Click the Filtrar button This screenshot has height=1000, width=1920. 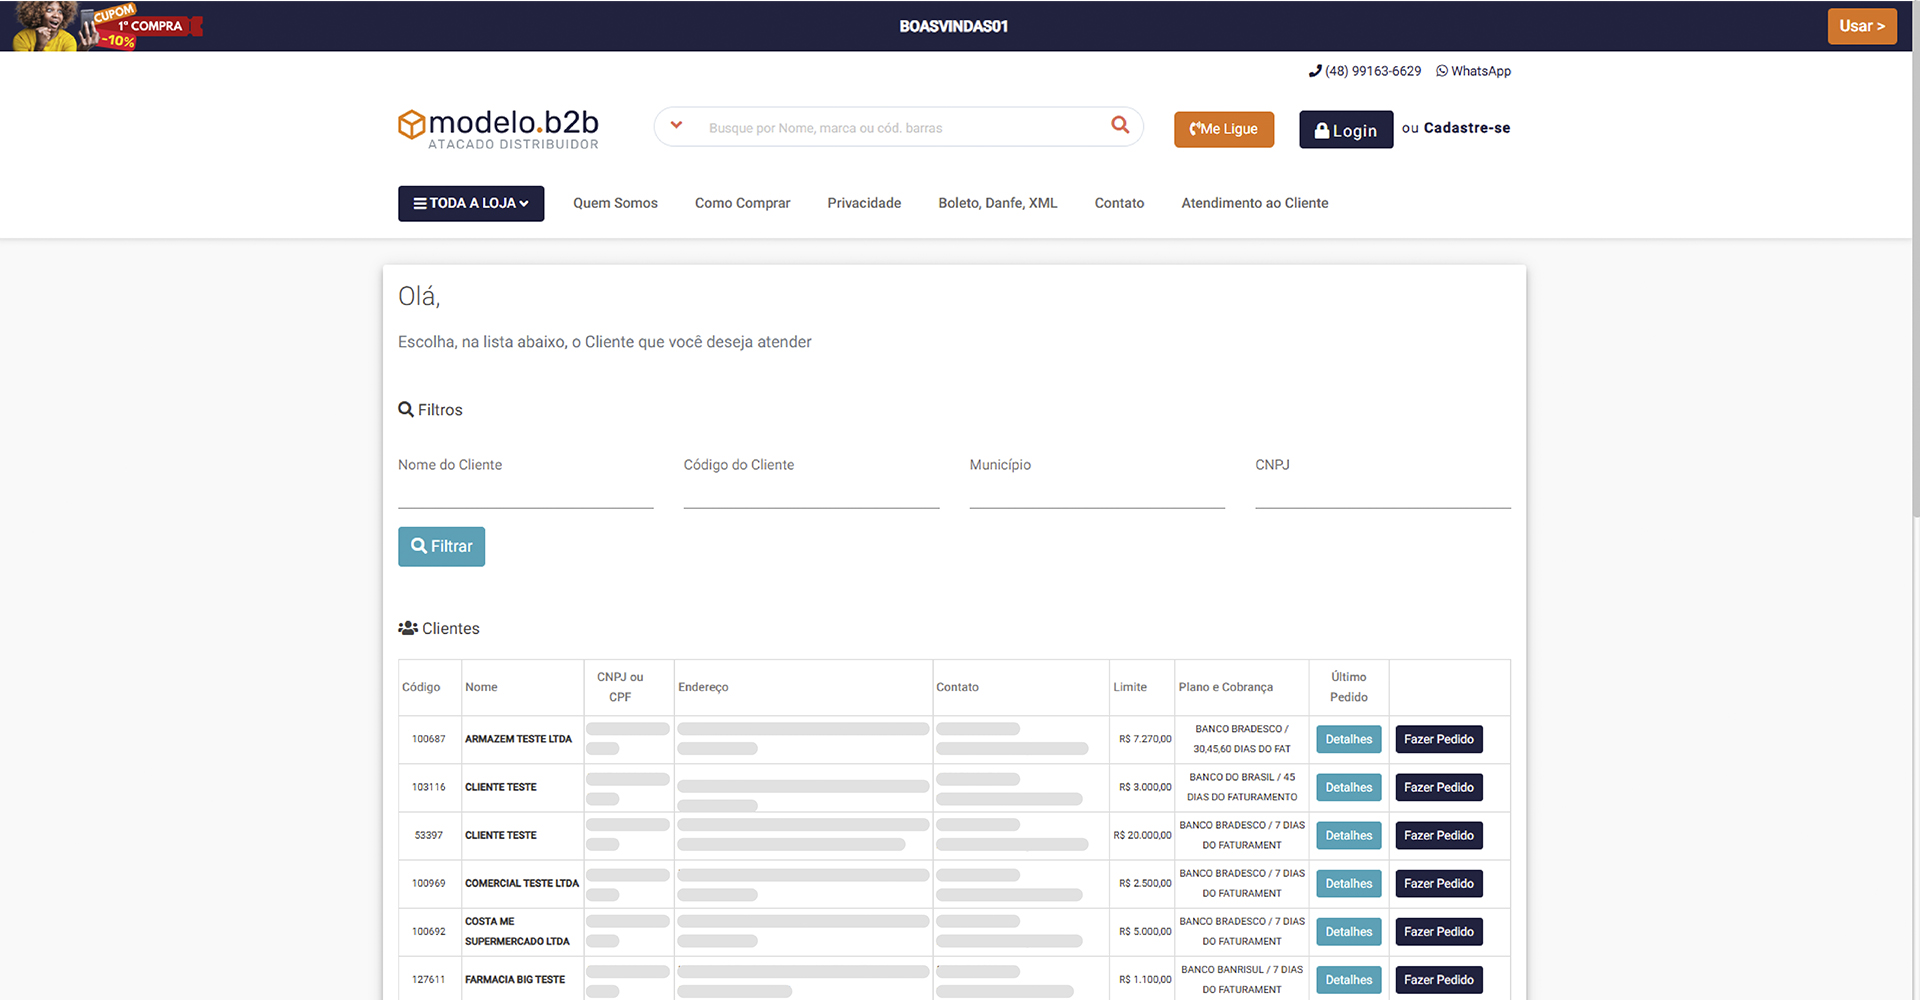[x=441, y=547]
